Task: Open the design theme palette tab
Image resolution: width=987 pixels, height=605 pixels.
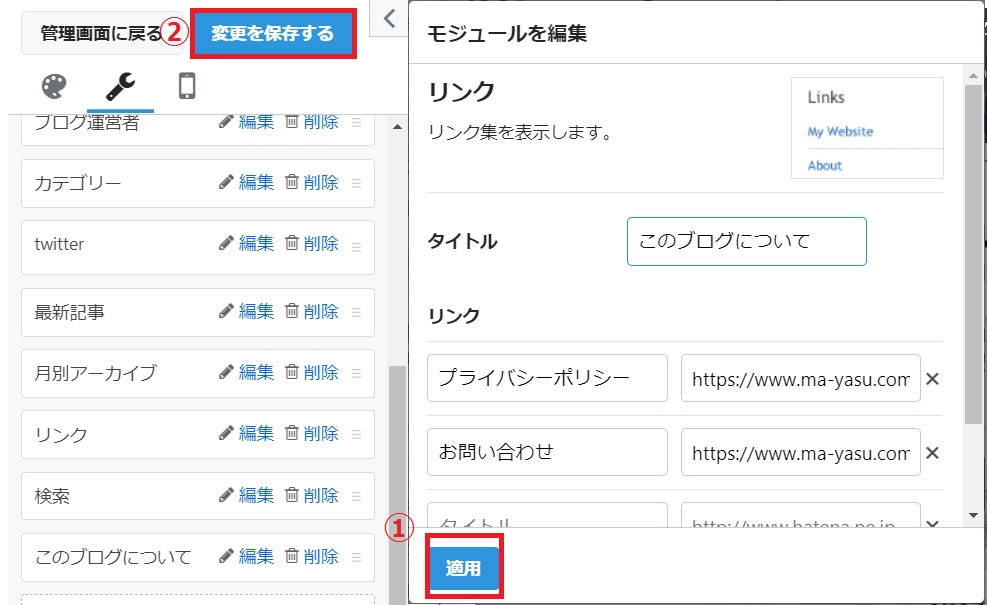Action: pos(53,85)
